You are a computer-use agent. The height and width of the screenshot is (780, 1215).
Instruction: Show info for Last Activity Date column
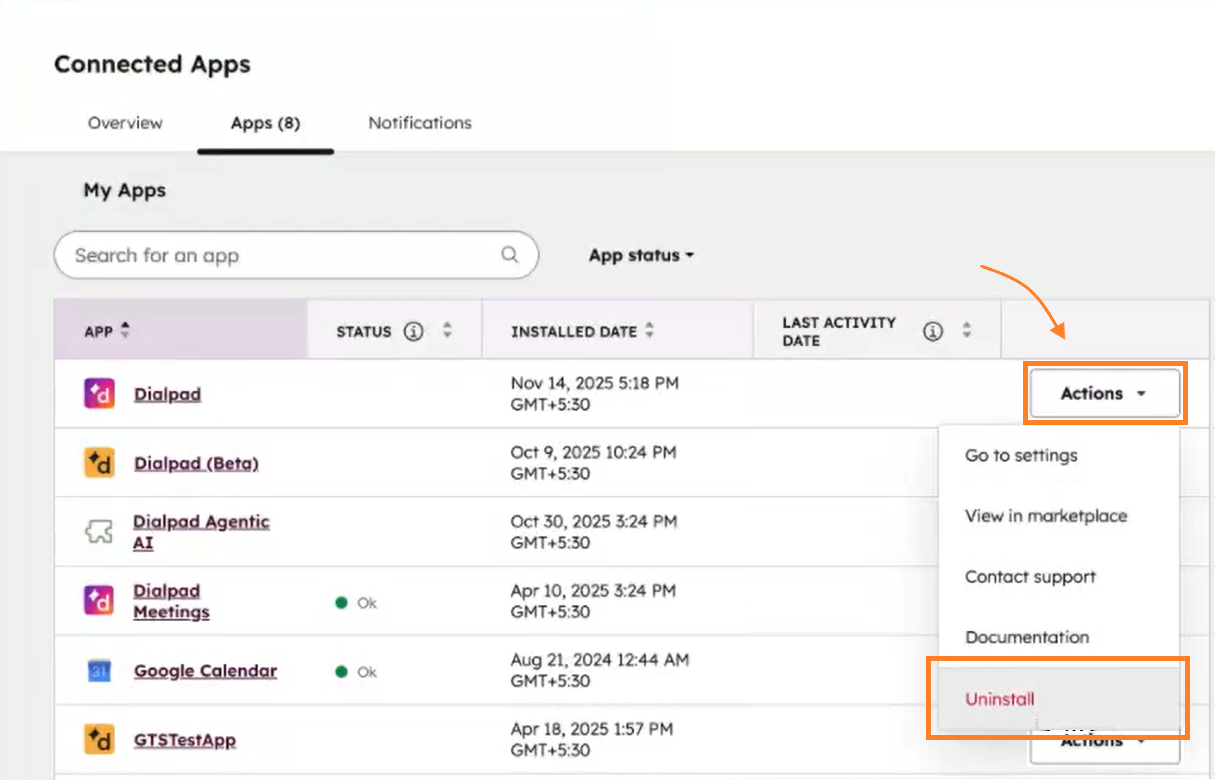933,331
